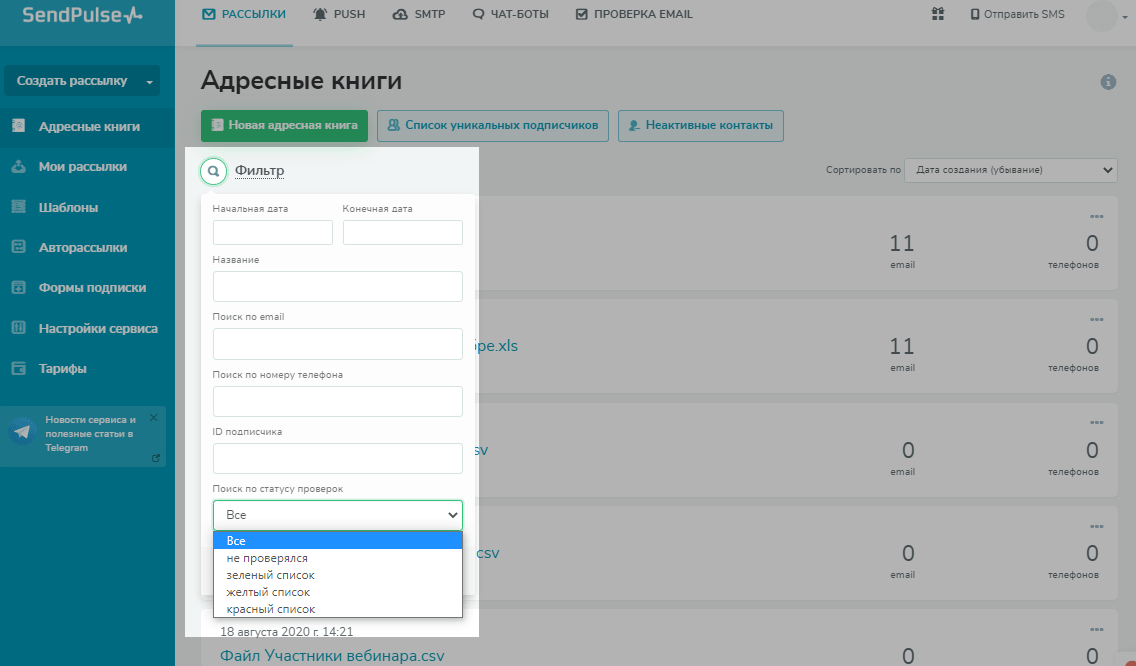Click the 'Поиск по email' input field

[x=337, y=344]
